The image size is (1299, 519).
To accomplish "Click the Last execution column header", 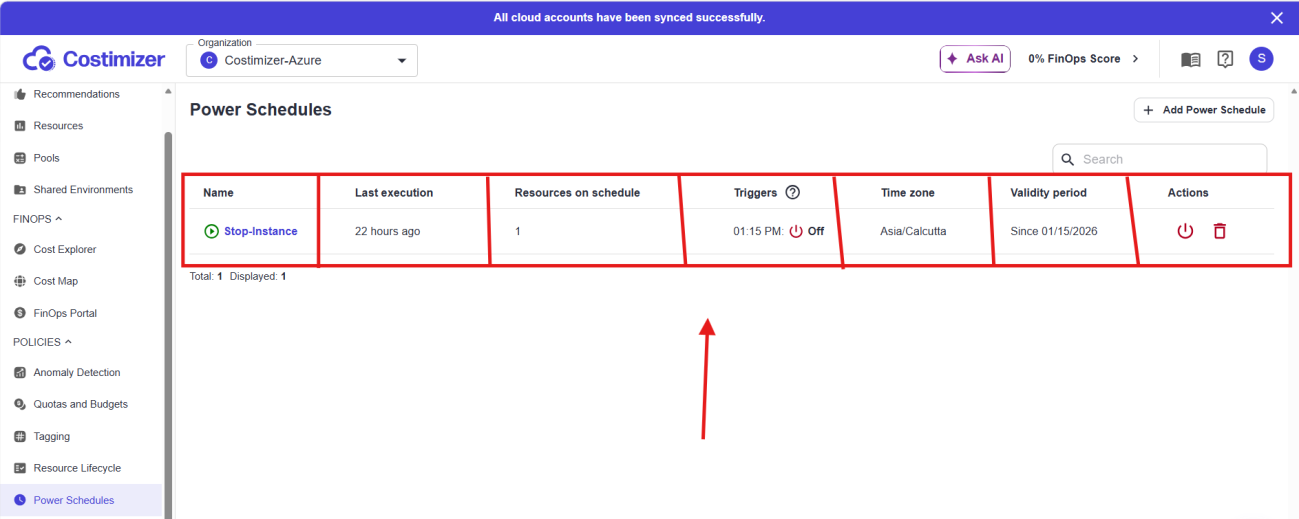I will 394,193.
